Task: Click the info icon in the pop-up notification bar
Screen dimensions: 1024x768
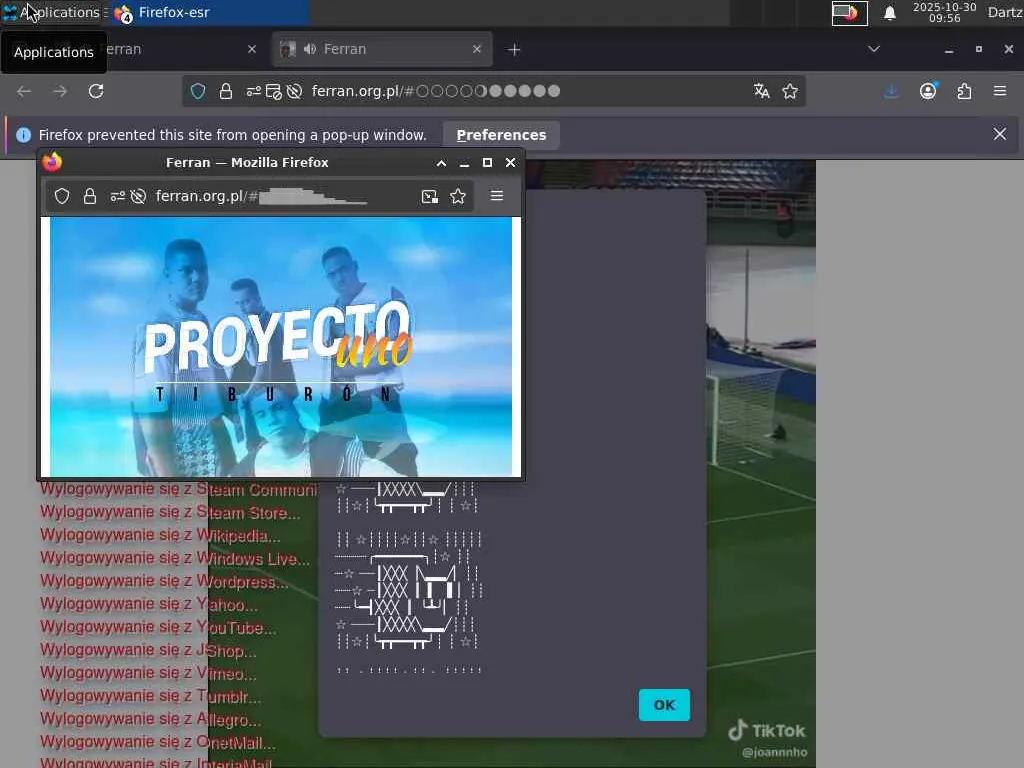Action: [x=24, y=135]
